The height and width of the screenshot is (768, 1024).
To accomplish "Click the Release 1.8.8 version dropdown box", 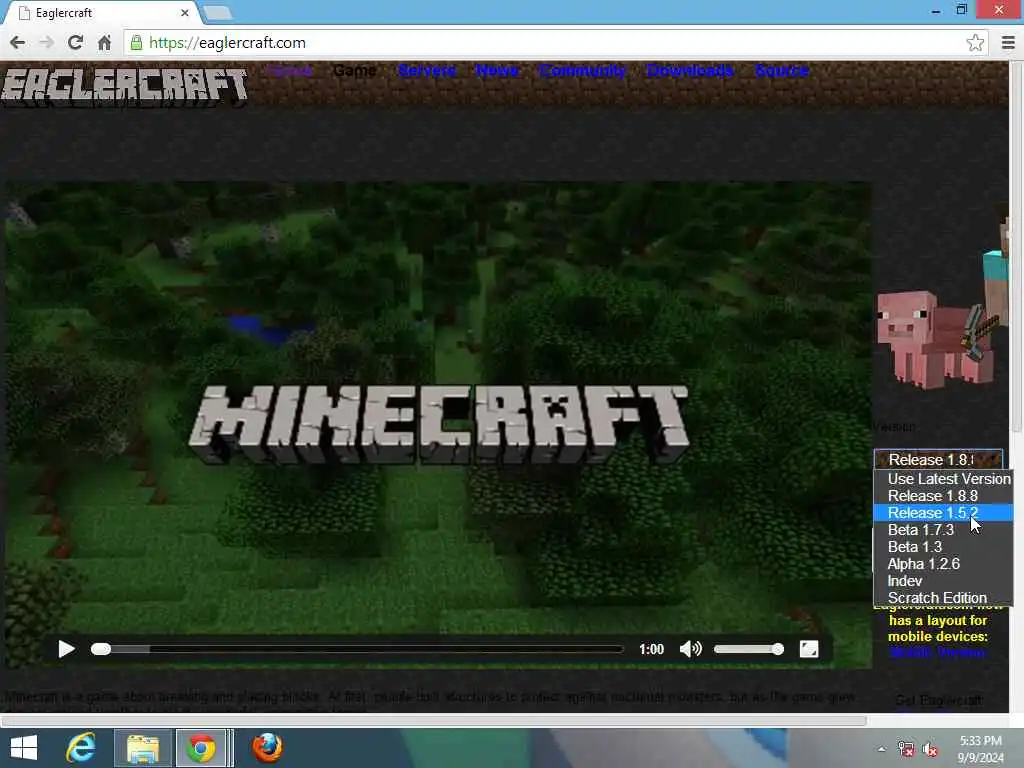I will [938, 460].
